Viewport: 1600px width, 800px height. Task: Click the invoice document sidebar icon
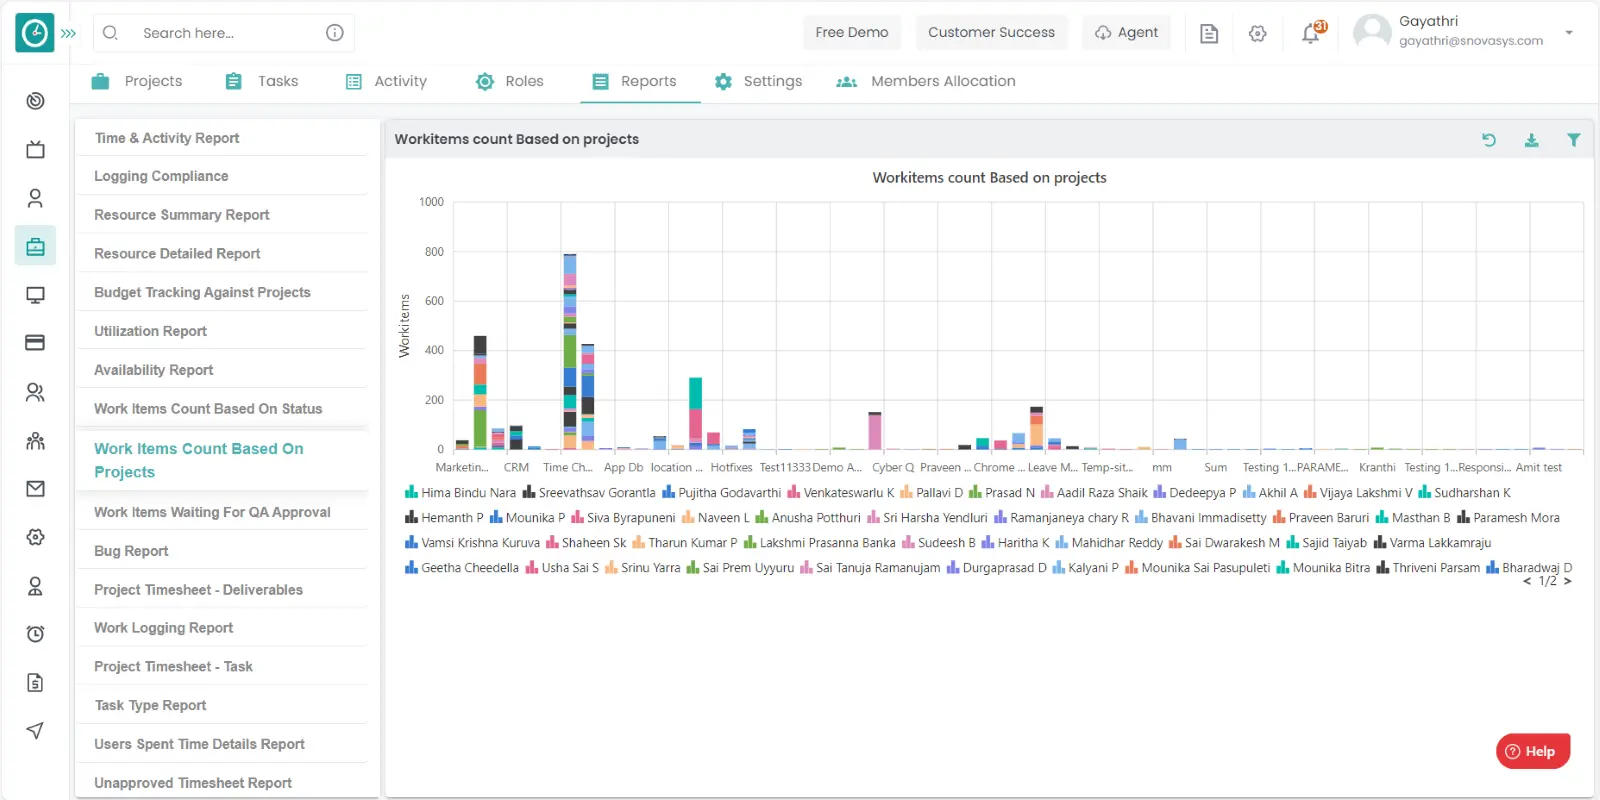point(35,683)
